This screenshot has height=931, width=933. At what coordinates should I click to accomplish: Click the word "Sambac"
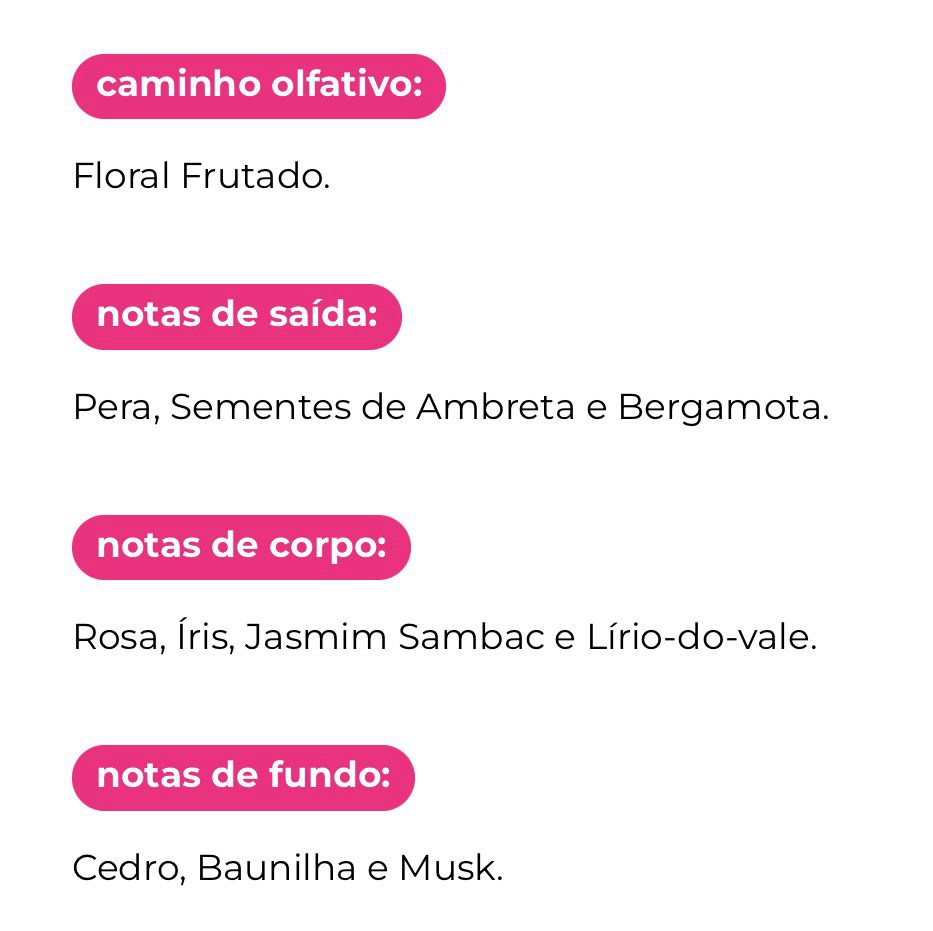[x=471, y=637]
